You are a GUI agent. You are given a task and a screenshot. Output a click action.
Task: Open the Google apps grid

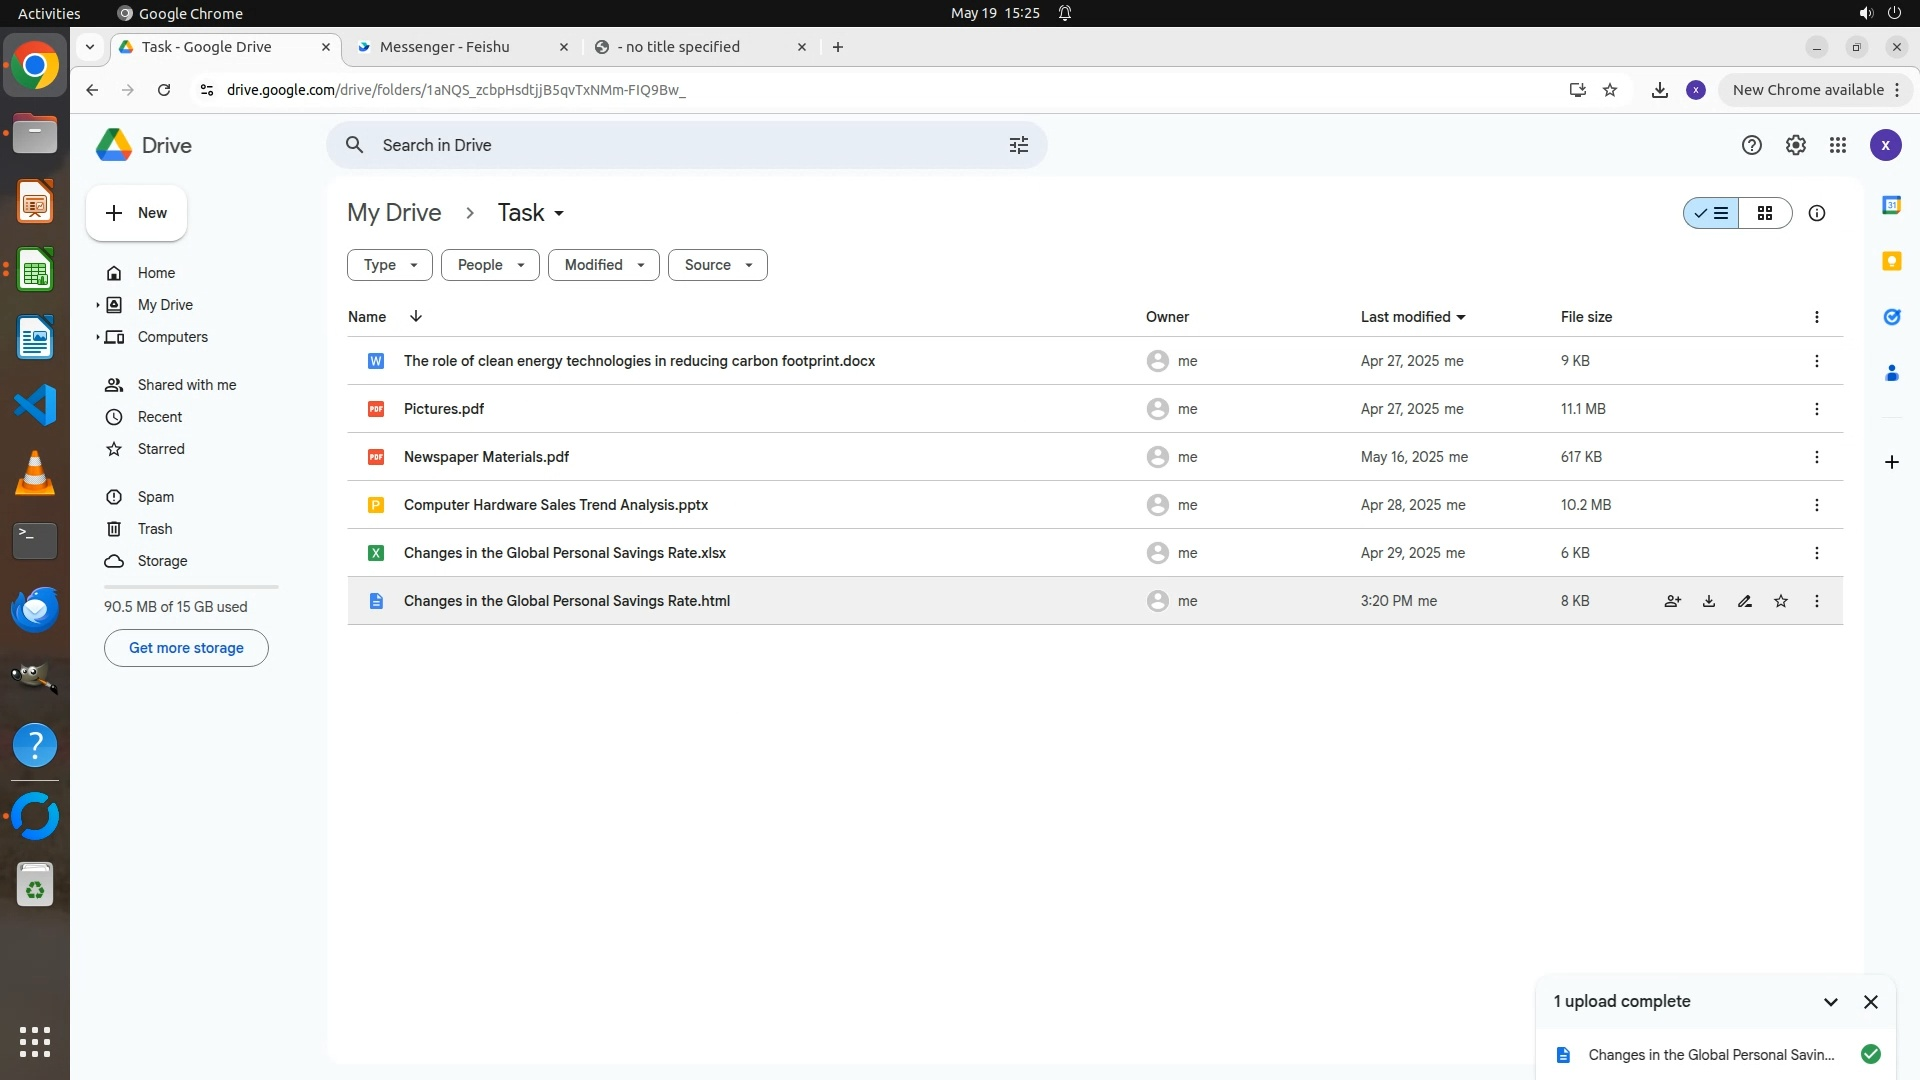[x=1838, y=145]
